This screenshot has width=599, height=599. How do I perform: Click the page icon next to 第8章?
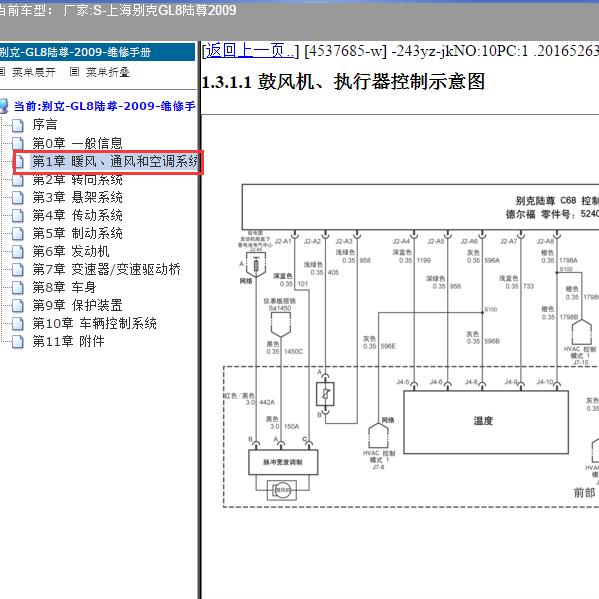coord(18,287)
